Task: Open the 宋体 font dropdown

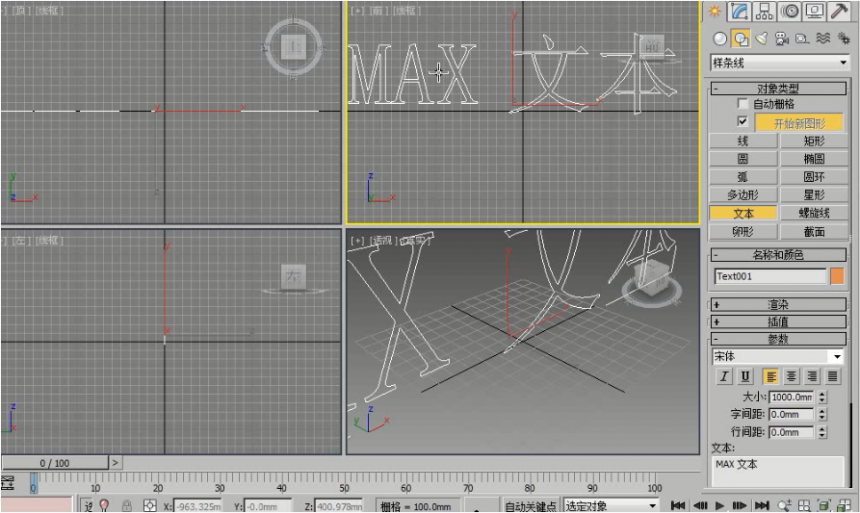Action: point(778,356)
